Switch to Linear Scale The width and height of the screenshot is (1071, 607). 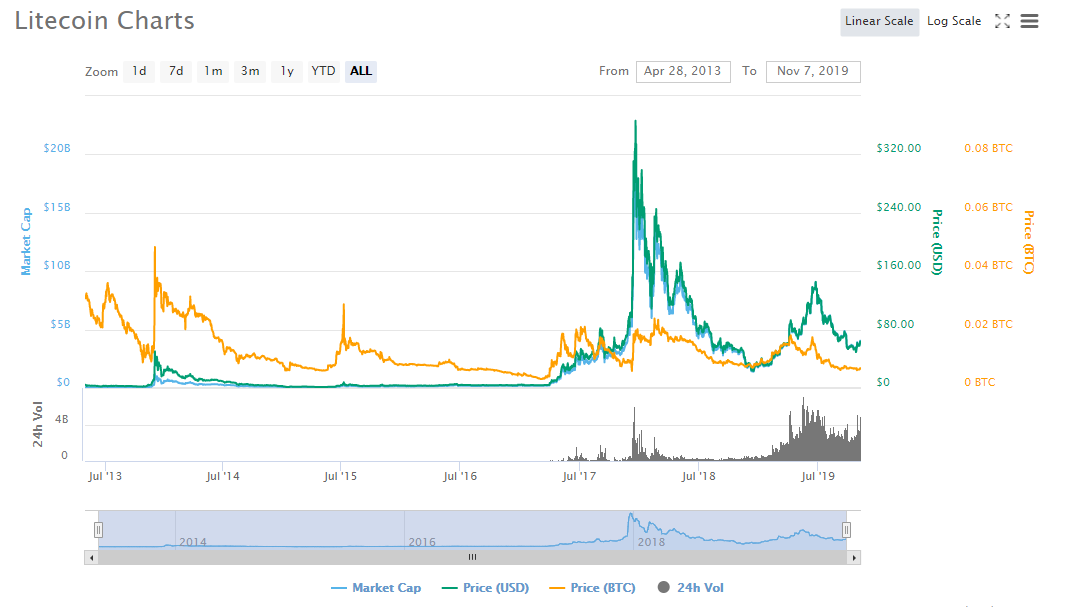[879, 21]
